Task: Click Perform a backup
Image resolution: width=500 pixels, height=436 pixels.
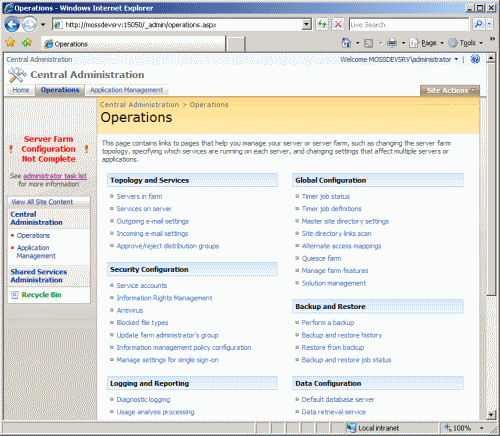Action: point(328,323)
